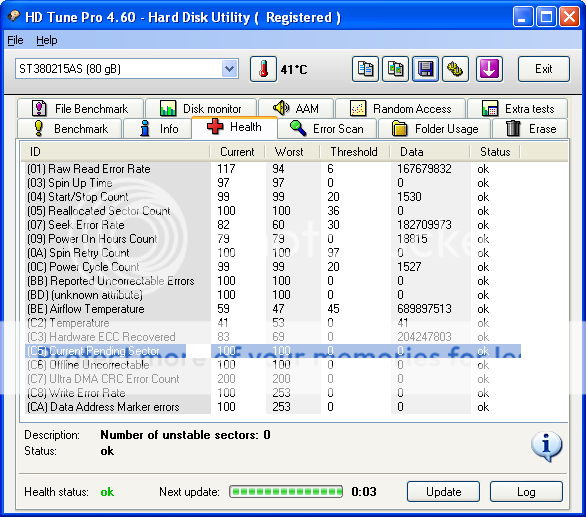Select the (CA) Data Address Marker errors row
Screen dimensions: 586x517
[273, 407]
